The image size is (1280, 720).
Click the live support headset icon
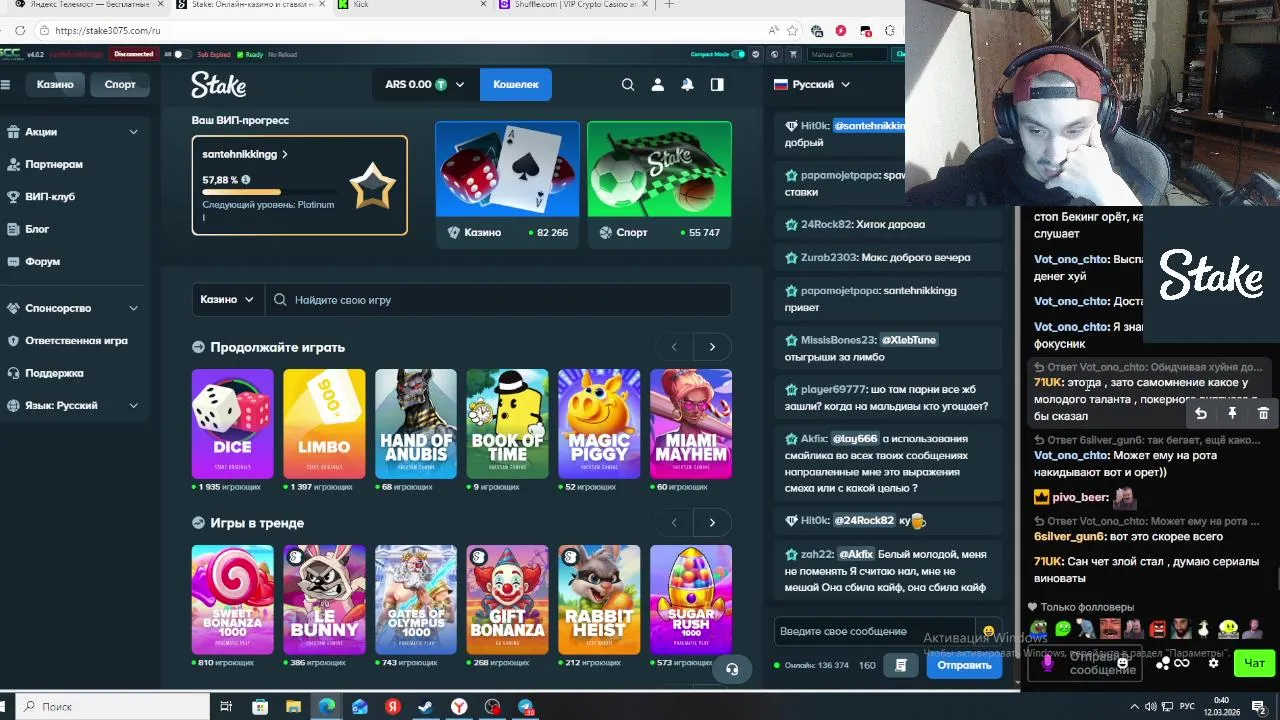pos(732,669)
